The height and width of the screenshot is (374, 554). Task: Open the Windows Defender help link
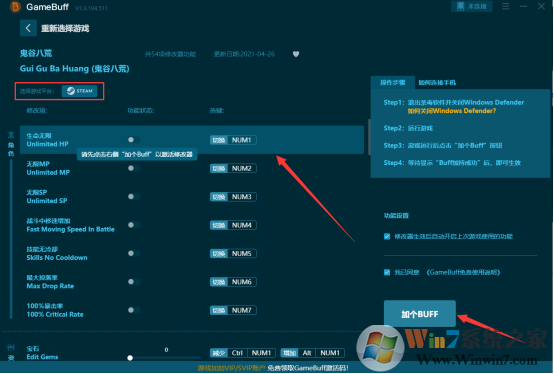point(452,111)
